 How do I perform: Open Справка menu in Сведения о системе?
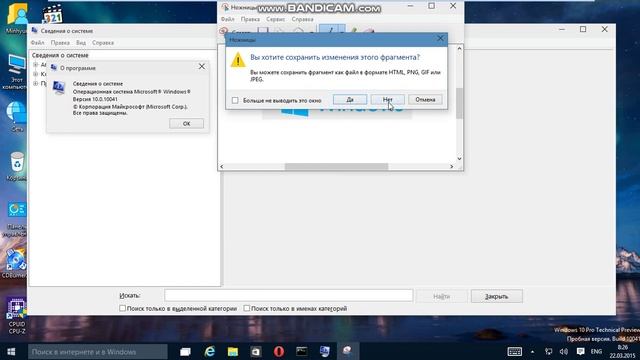[103, 42]
